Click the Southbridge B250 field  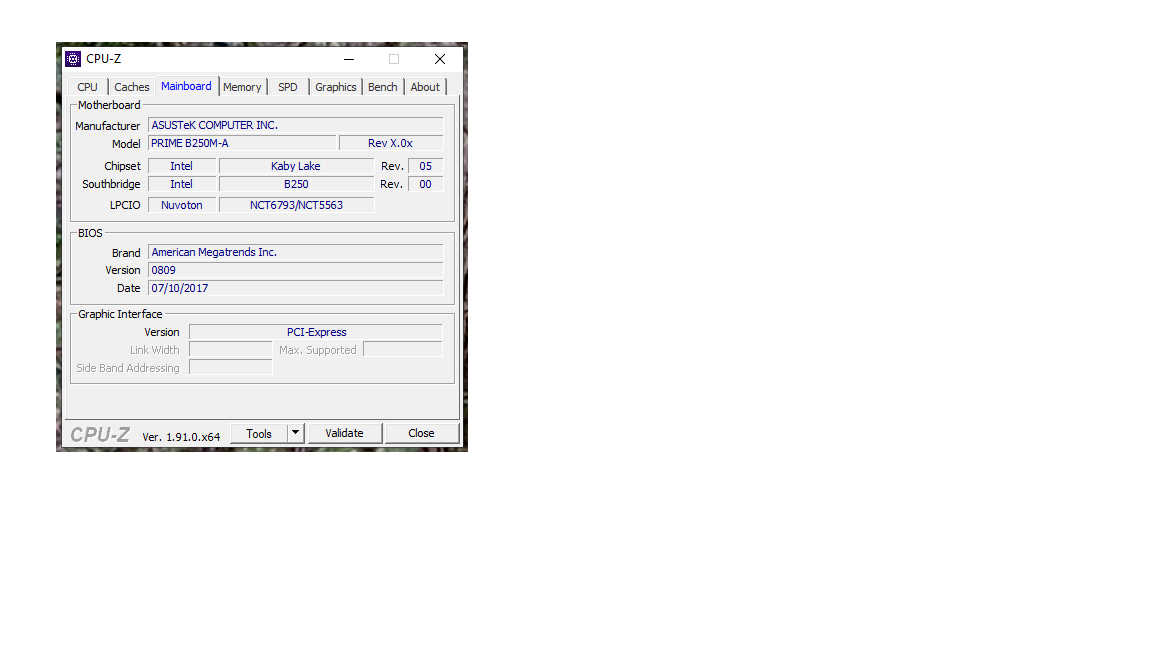click(296, 184)
